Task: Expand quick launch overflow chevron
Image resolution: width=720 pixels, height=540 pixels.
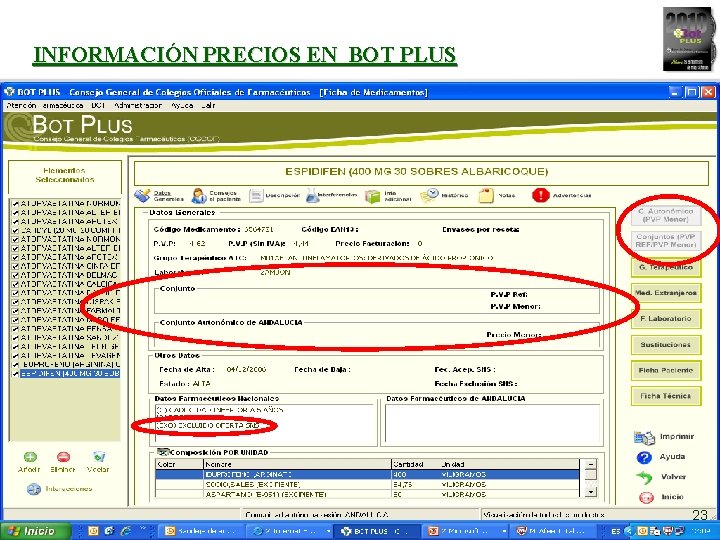Action: [x=143, y=530]
